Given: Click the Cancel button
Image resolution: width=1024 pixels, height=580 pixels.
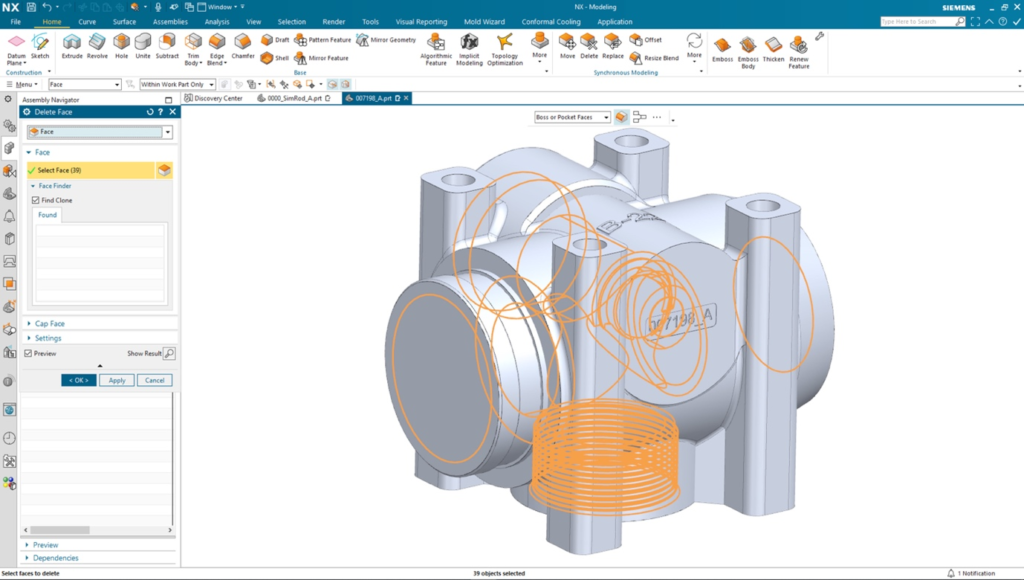Looking at the screenshot, I should (154, 380).
